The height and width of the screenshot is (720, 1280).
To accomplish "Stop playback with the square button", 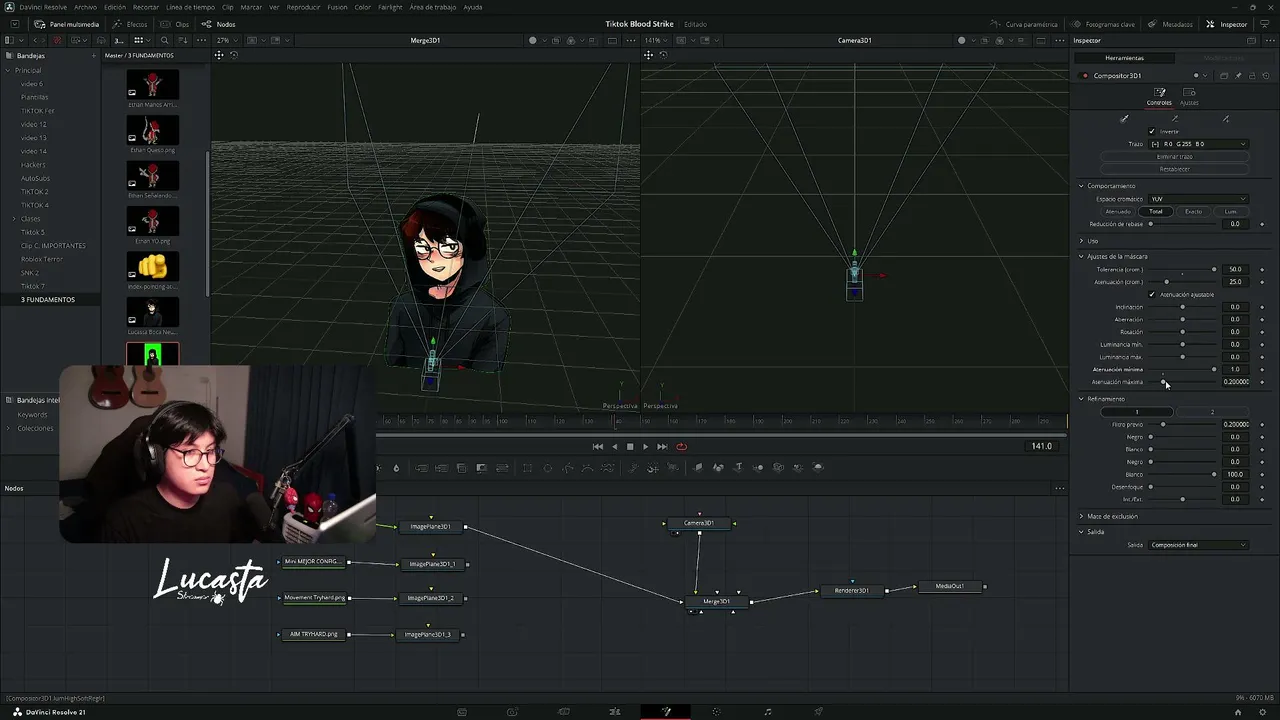I will click(x=630, y=447).
